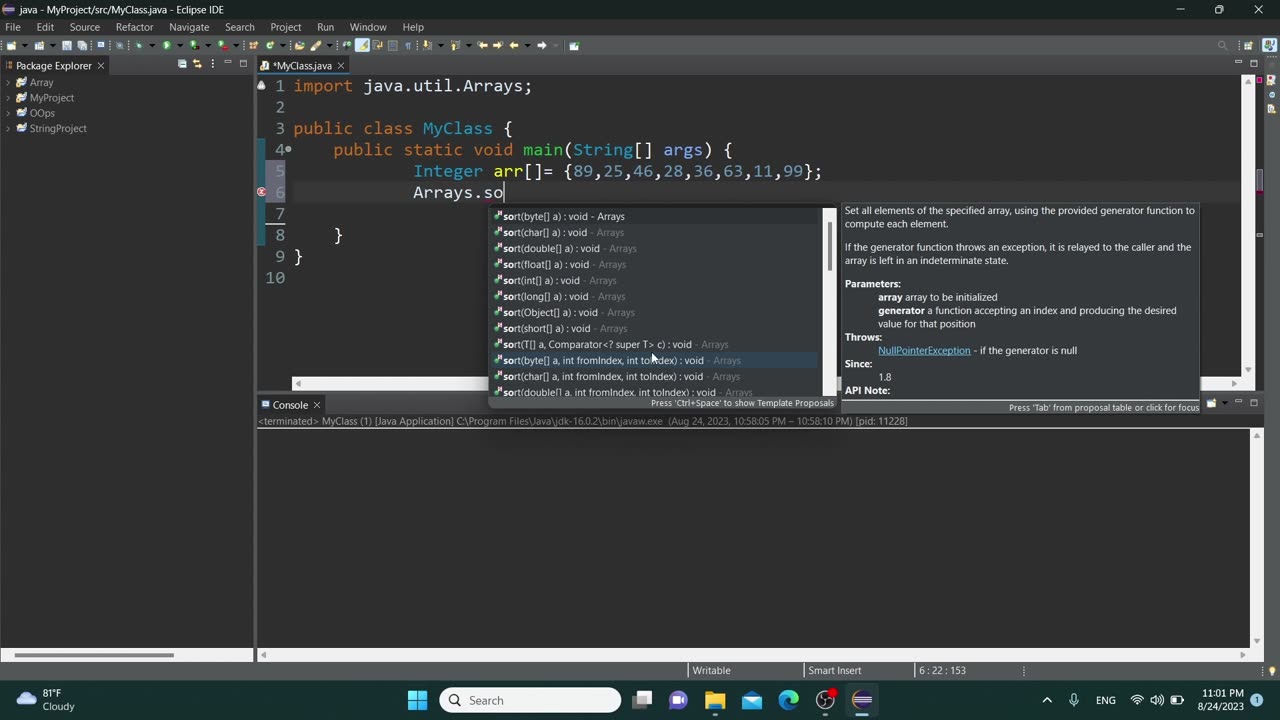1280x720 pixels.
Task: Select StringProject in Package Explorer
Action: [x=58, y=128]
